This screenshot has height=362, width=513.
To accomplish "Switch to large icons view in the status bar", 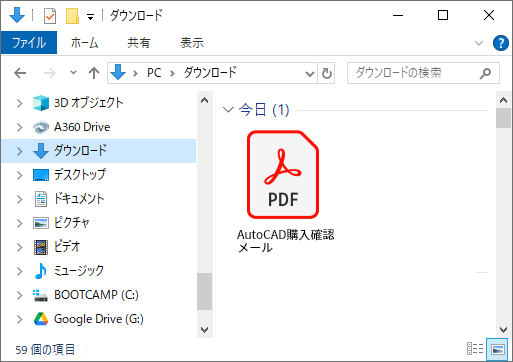I will click(497, 349).
